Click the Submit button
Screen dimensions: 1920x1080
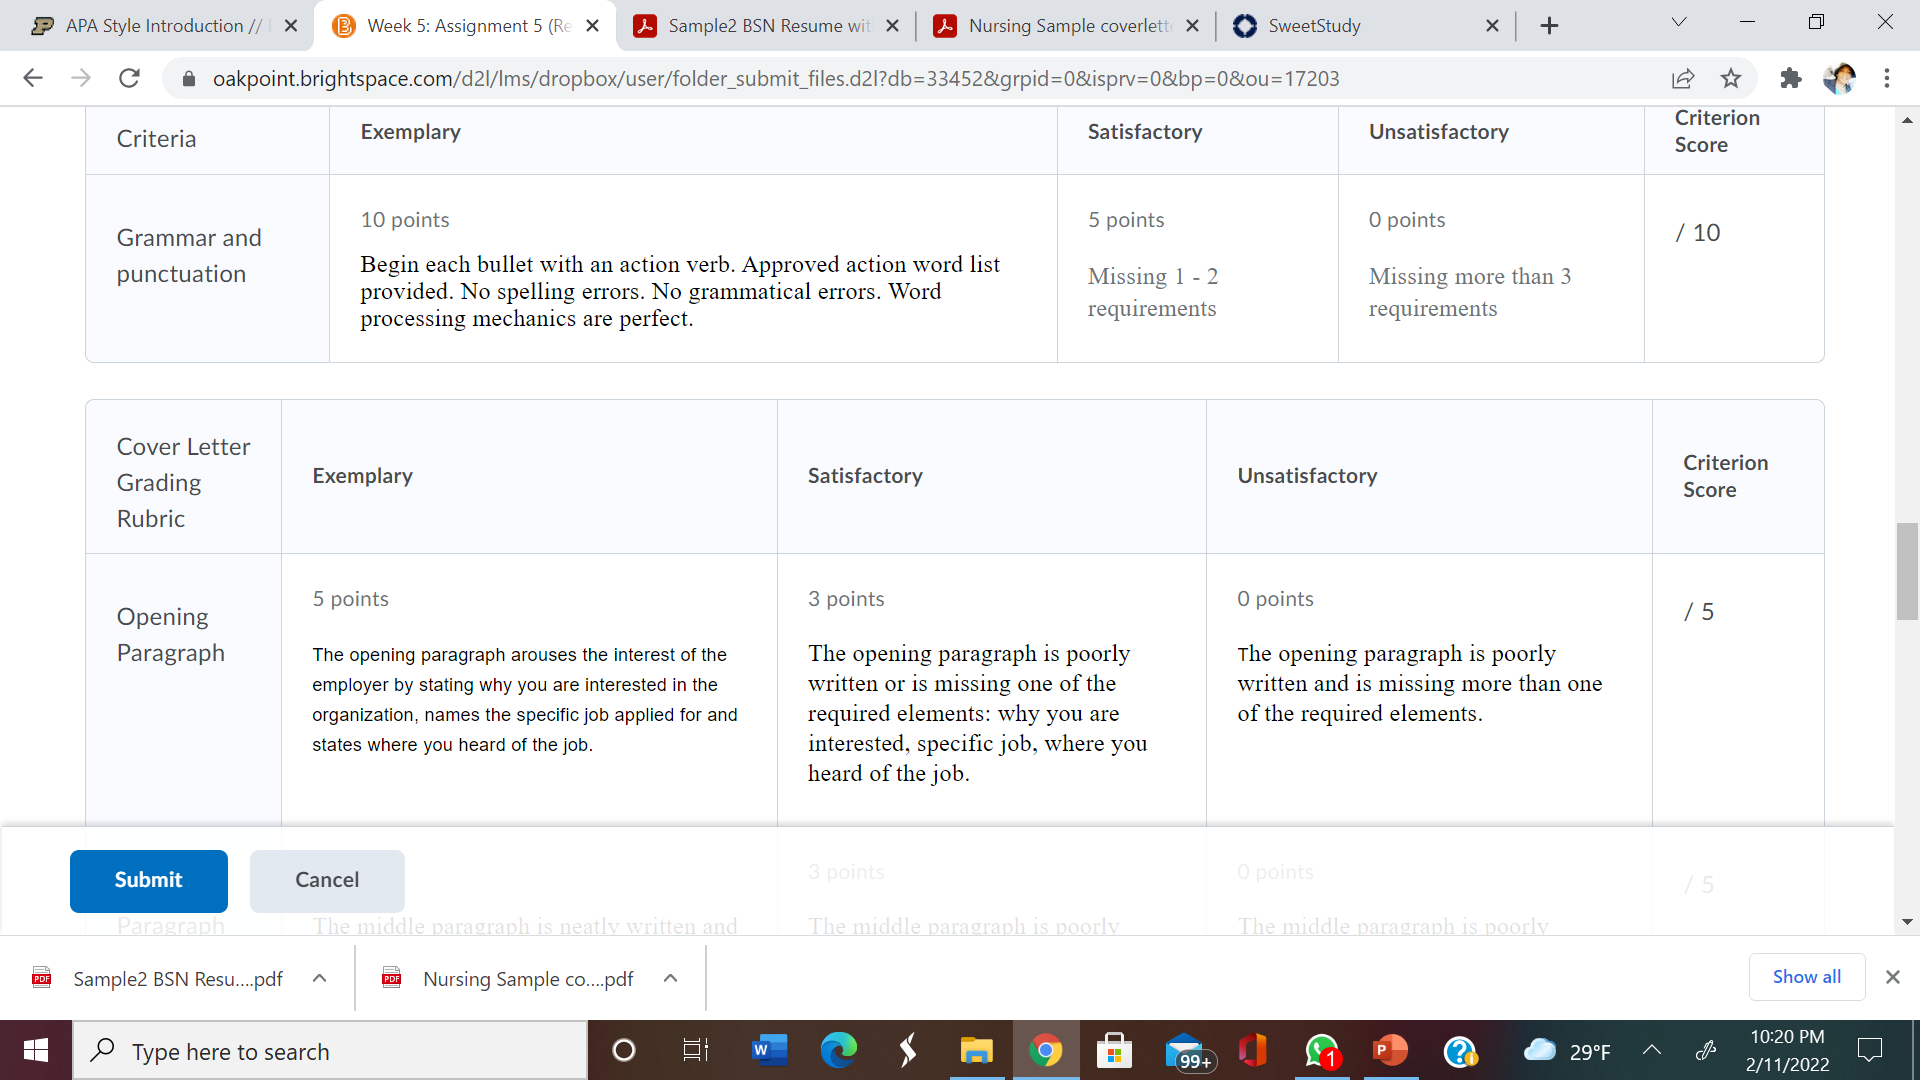(149, 881)
